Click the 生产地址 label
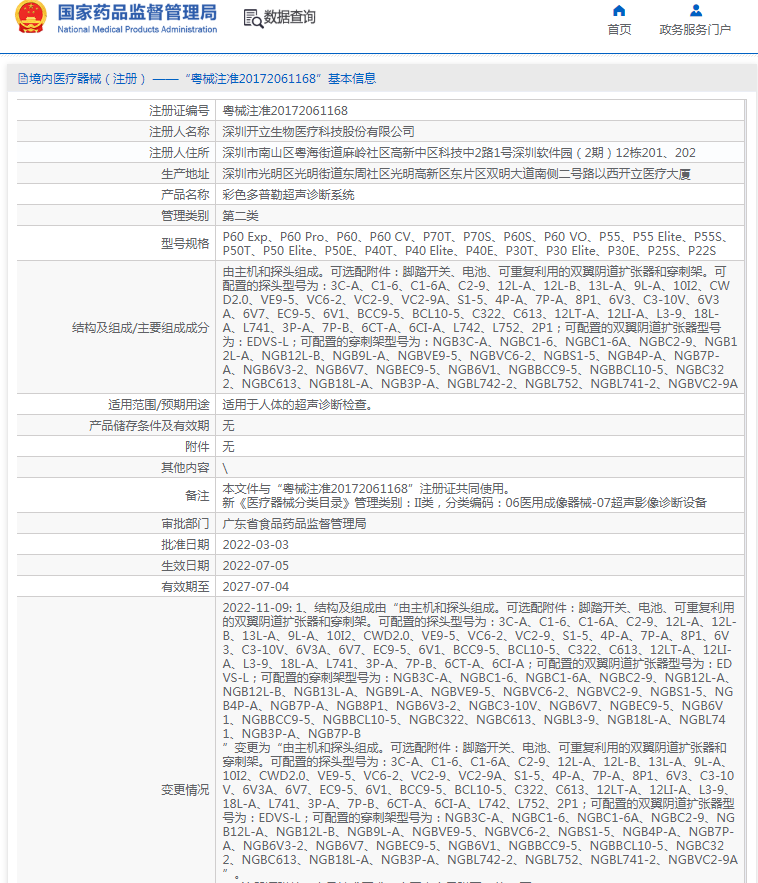This screenshot has height=883, width=758. pos(185,174)
